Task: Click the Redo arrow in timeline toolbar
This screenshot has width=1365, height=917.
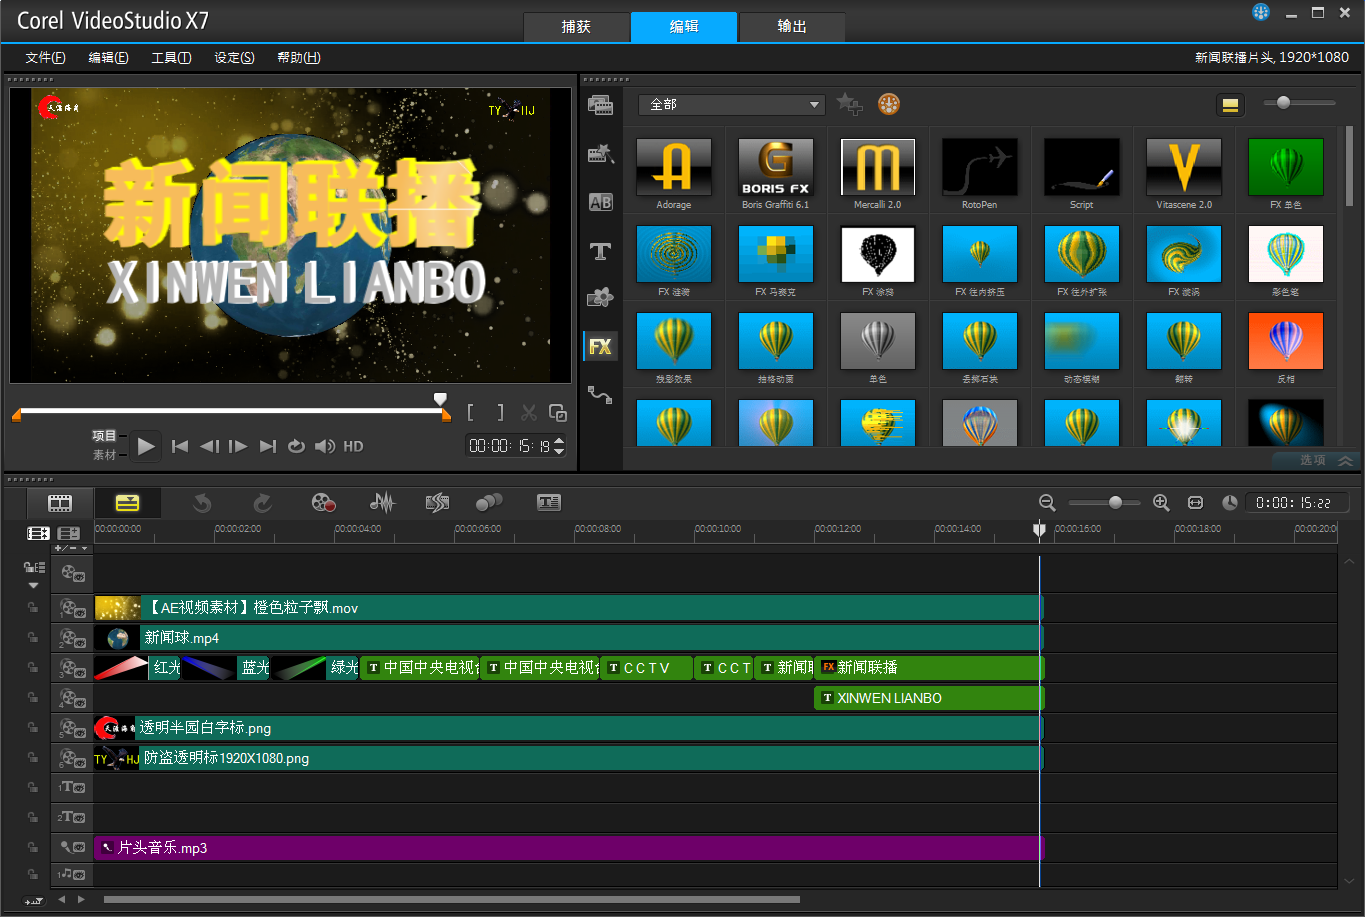Action: click(262, 503)
